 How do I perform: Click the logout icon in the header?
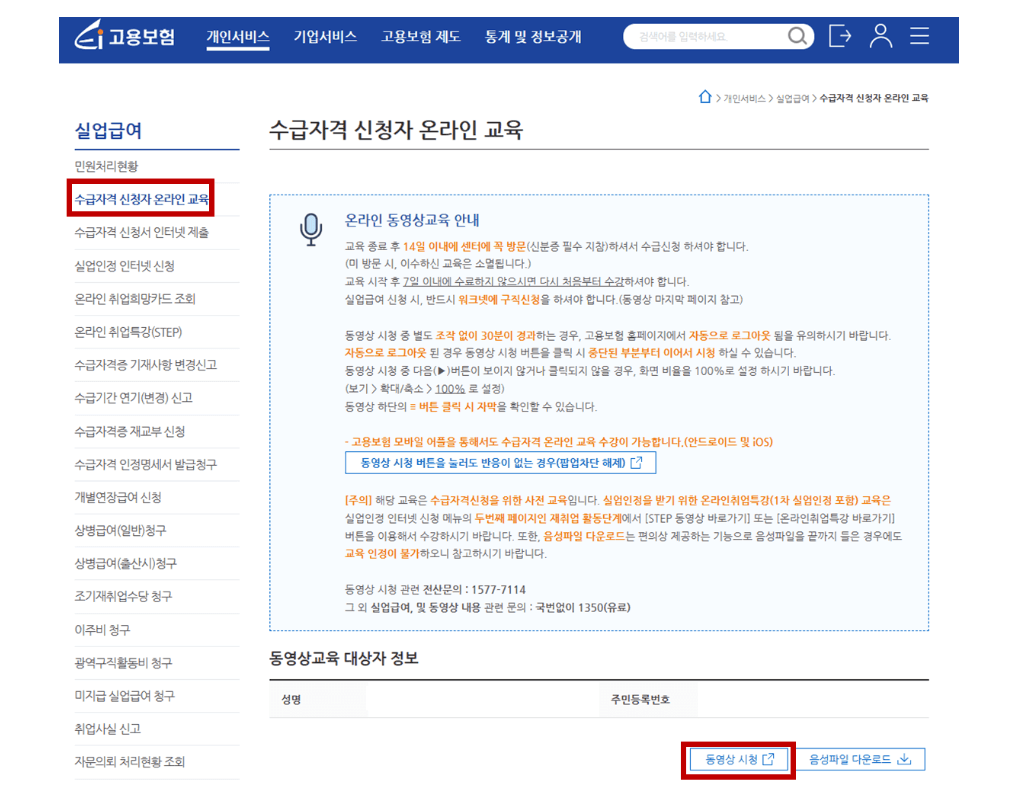click(840, 36)
